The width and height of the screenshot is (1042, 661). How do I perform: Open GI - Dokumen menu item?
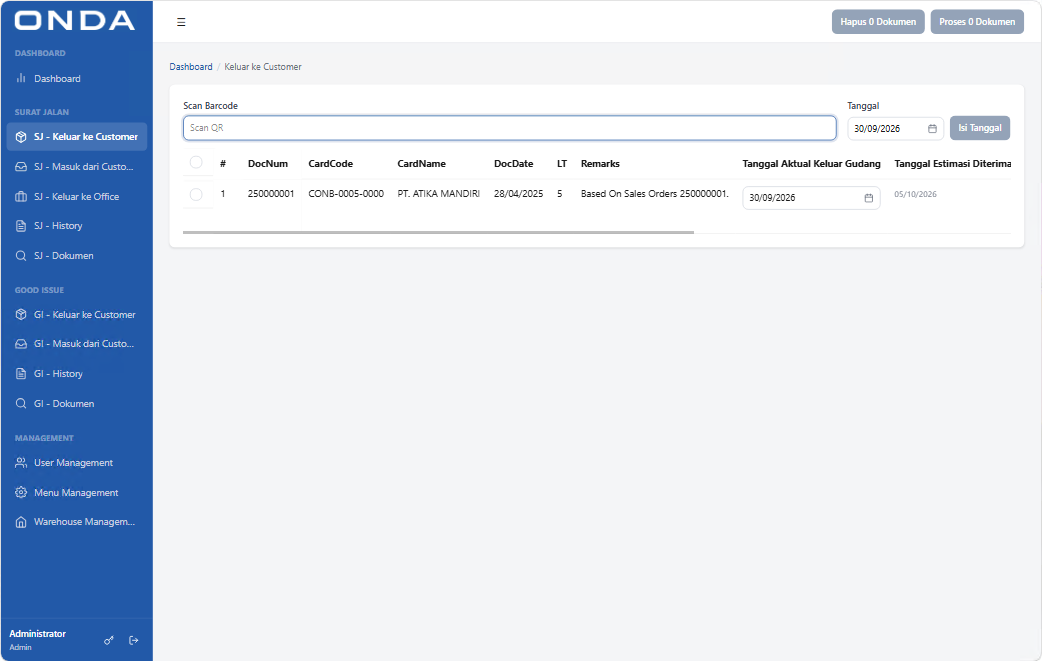(77, 403)
